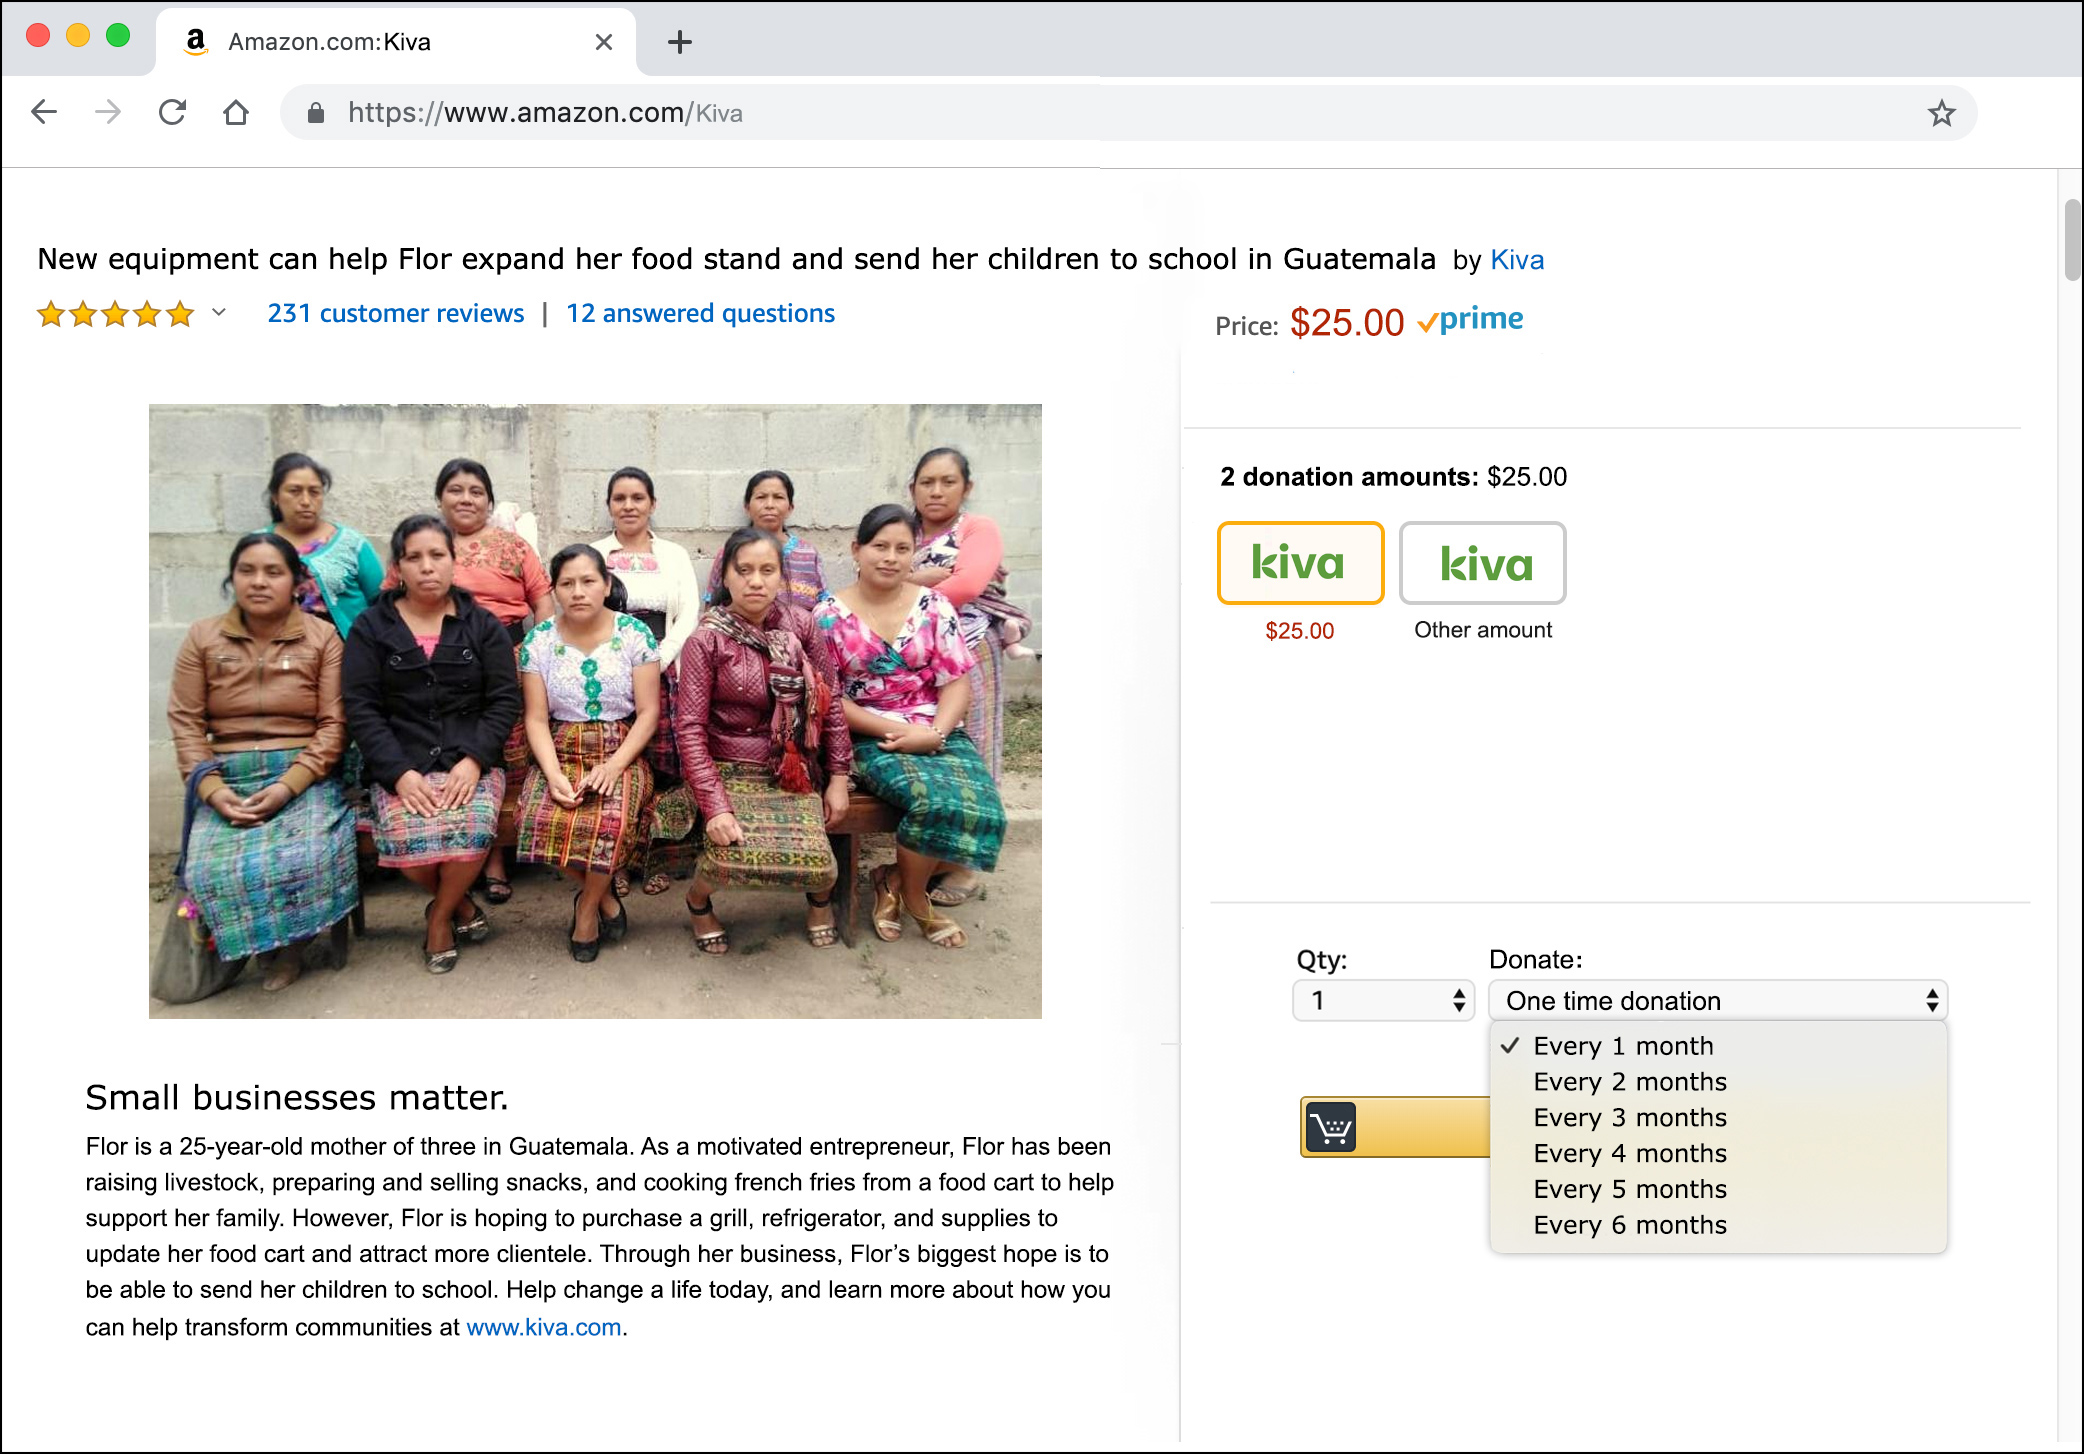The width and height of the screenshot is (2084, 1454).
Task: Open 231 customer reviews
Action: click(396, 313)
